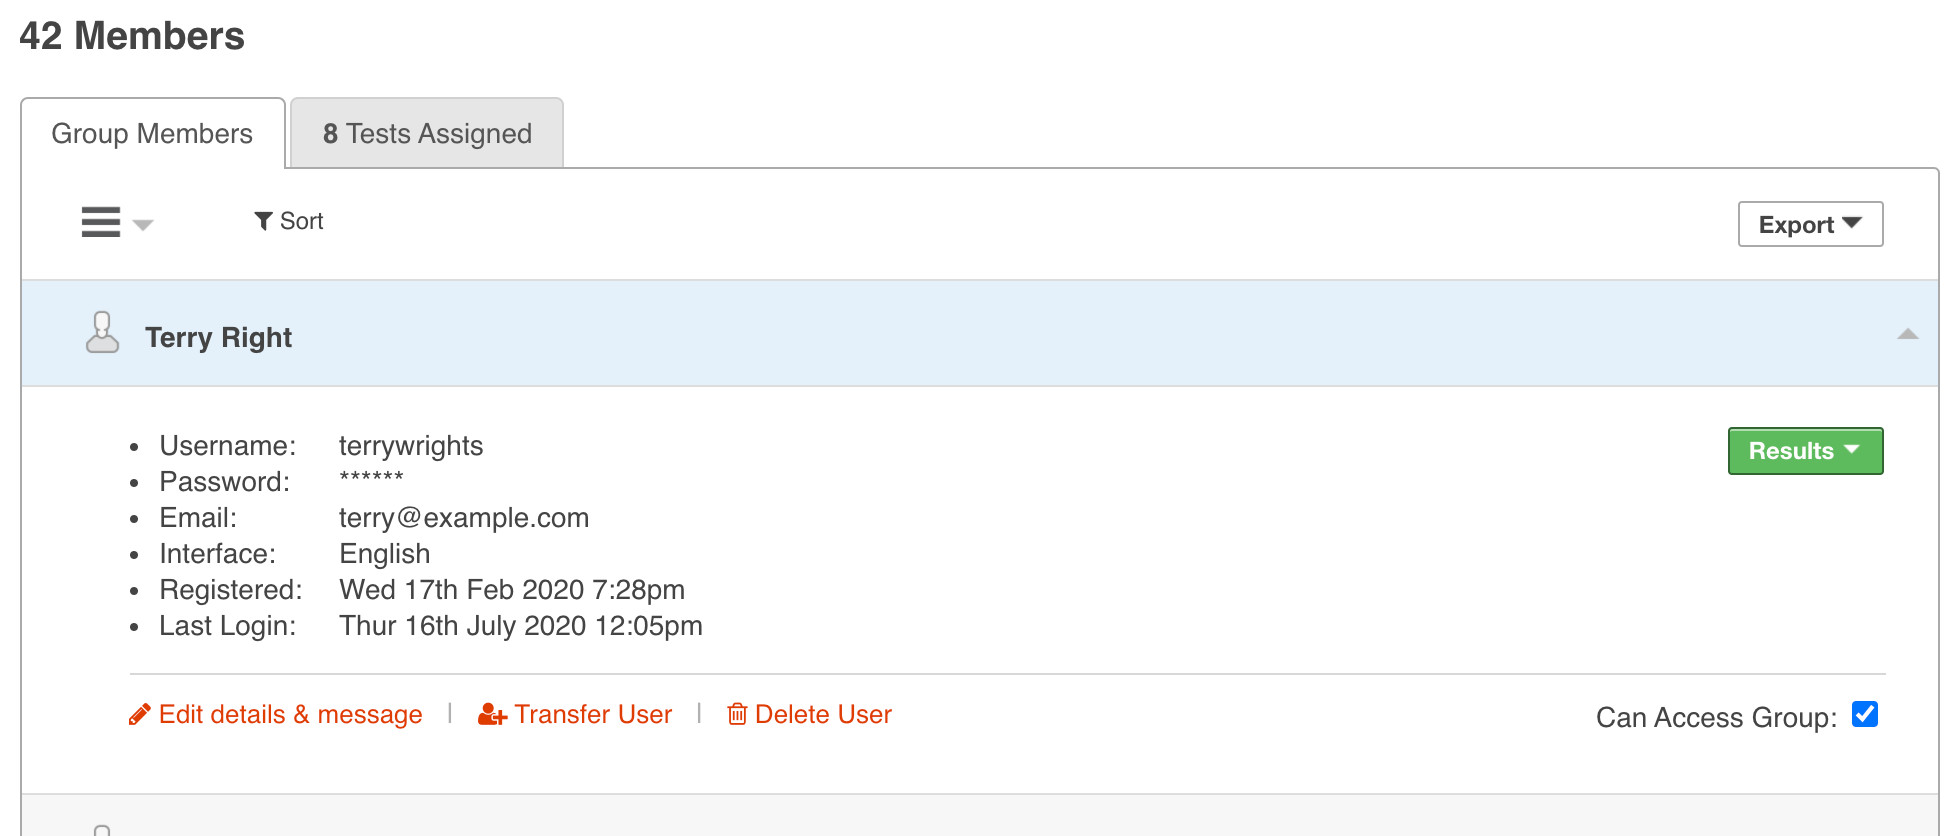
Task: Click the hamburger list menu icon
Action: (x=101, y=222)
